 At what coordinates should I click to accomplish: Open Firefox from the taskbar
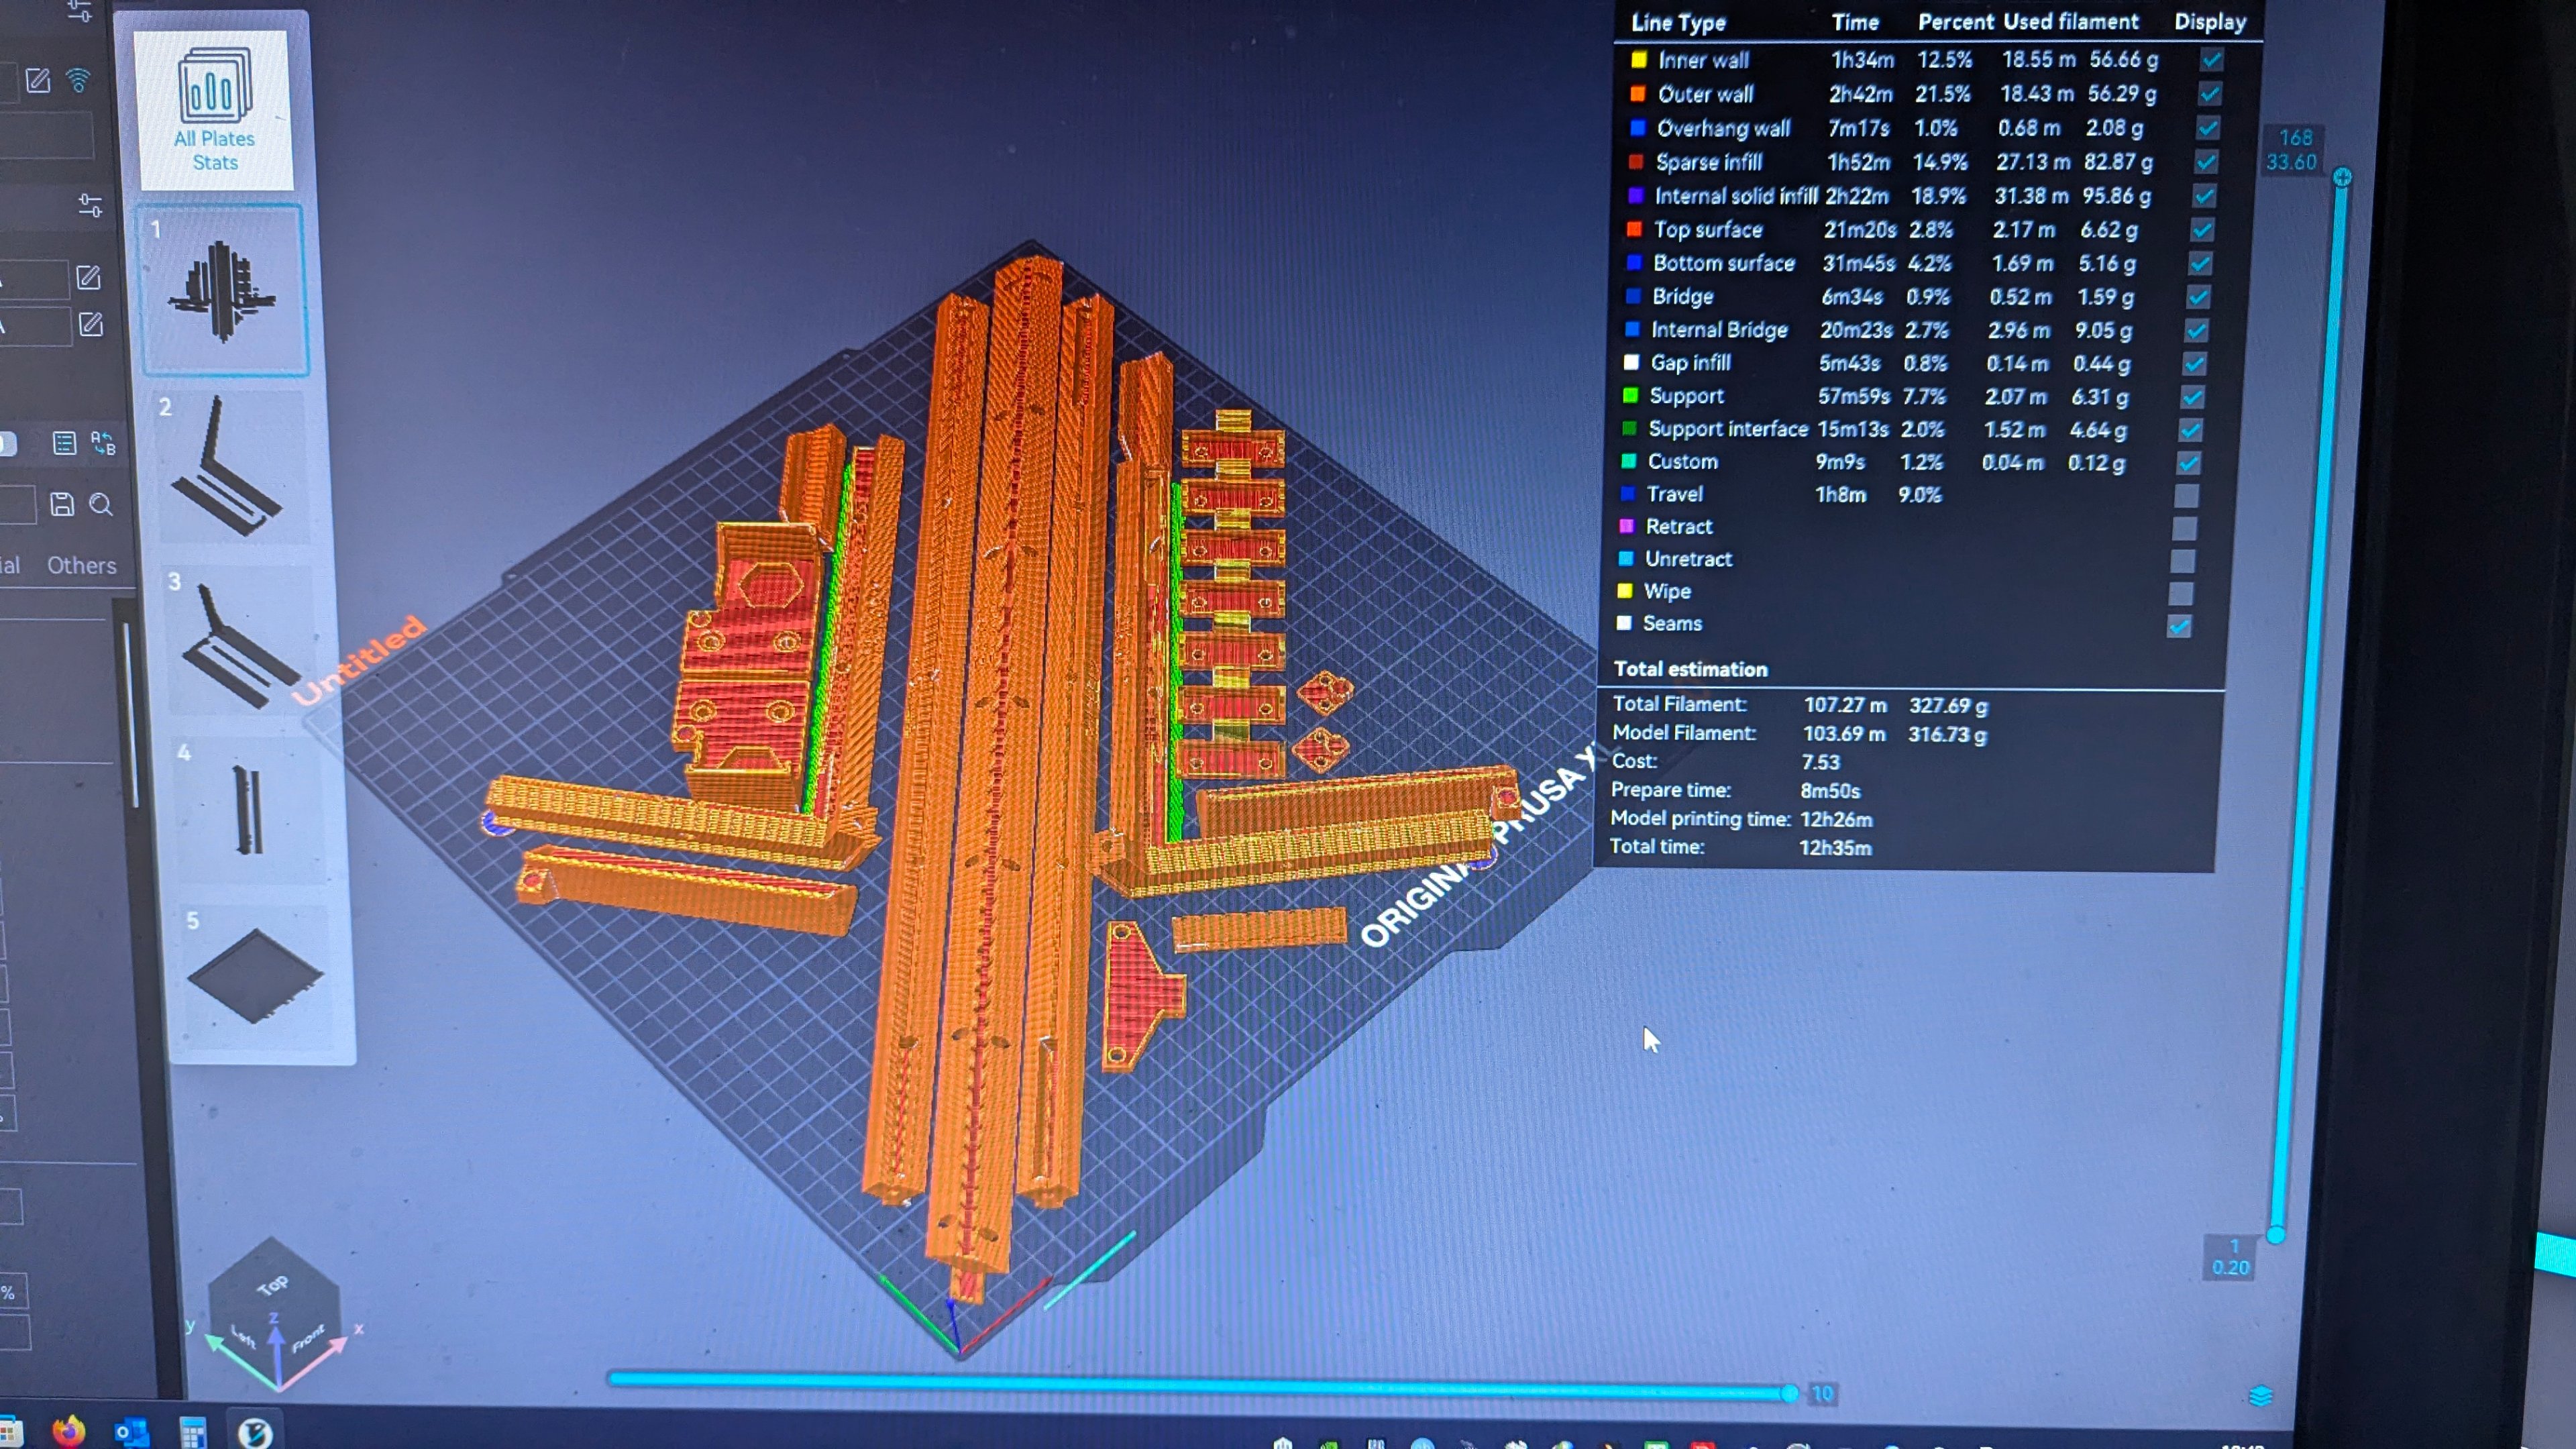click(68, 1431)
